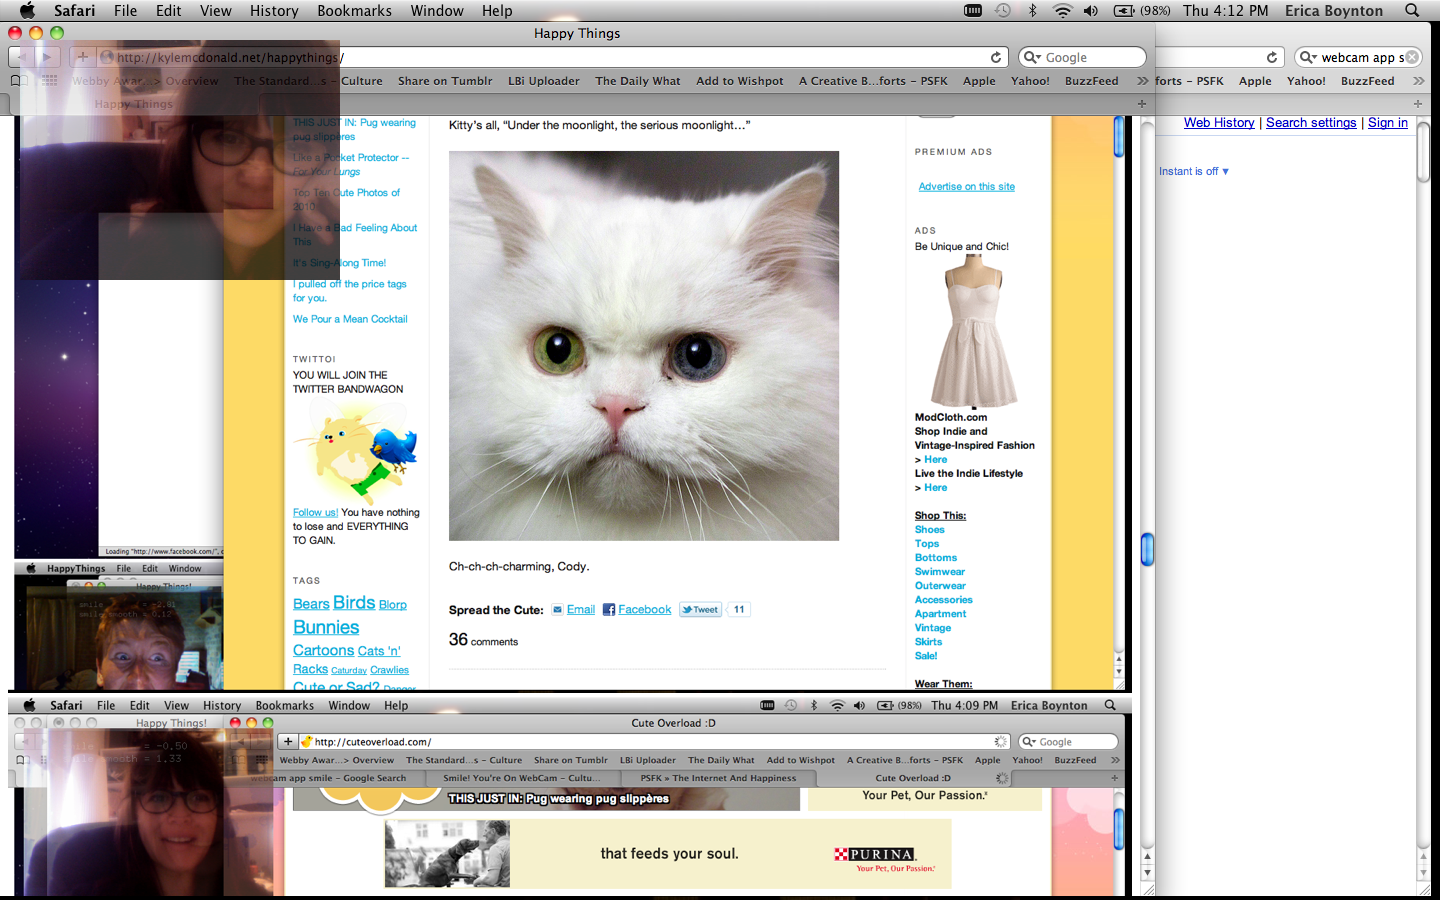
Task: Click the globe site icon in the address bar
Action: 107,58
